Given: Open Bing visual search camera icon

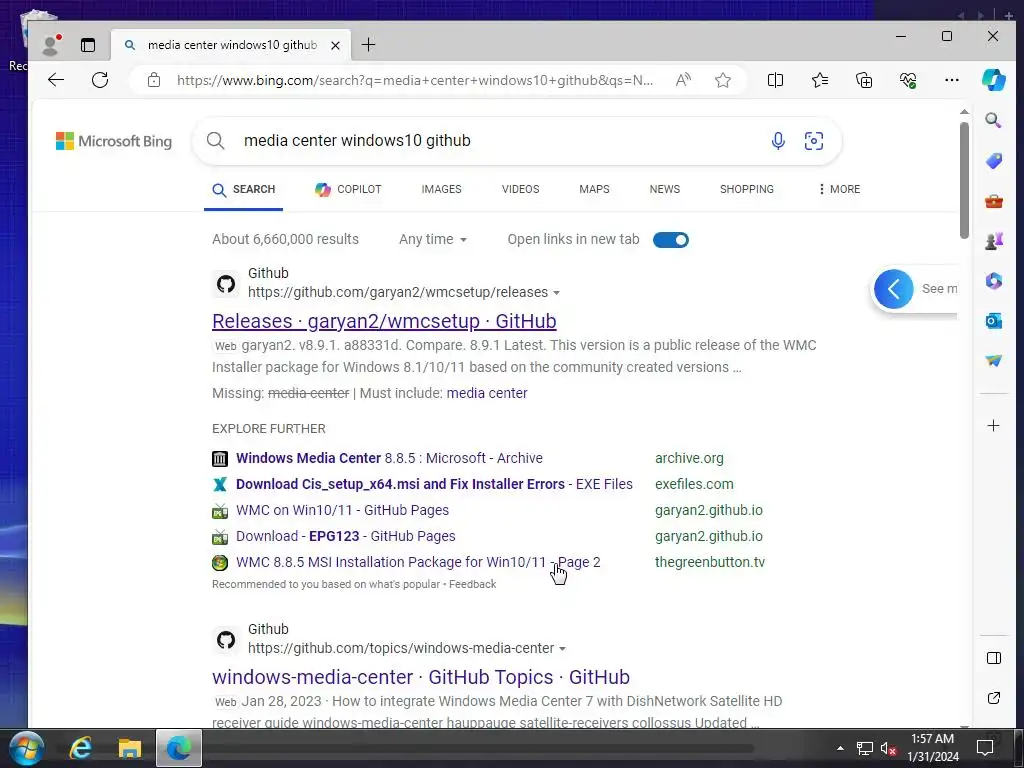Looking at the screenshot, I should click(814, 141).
